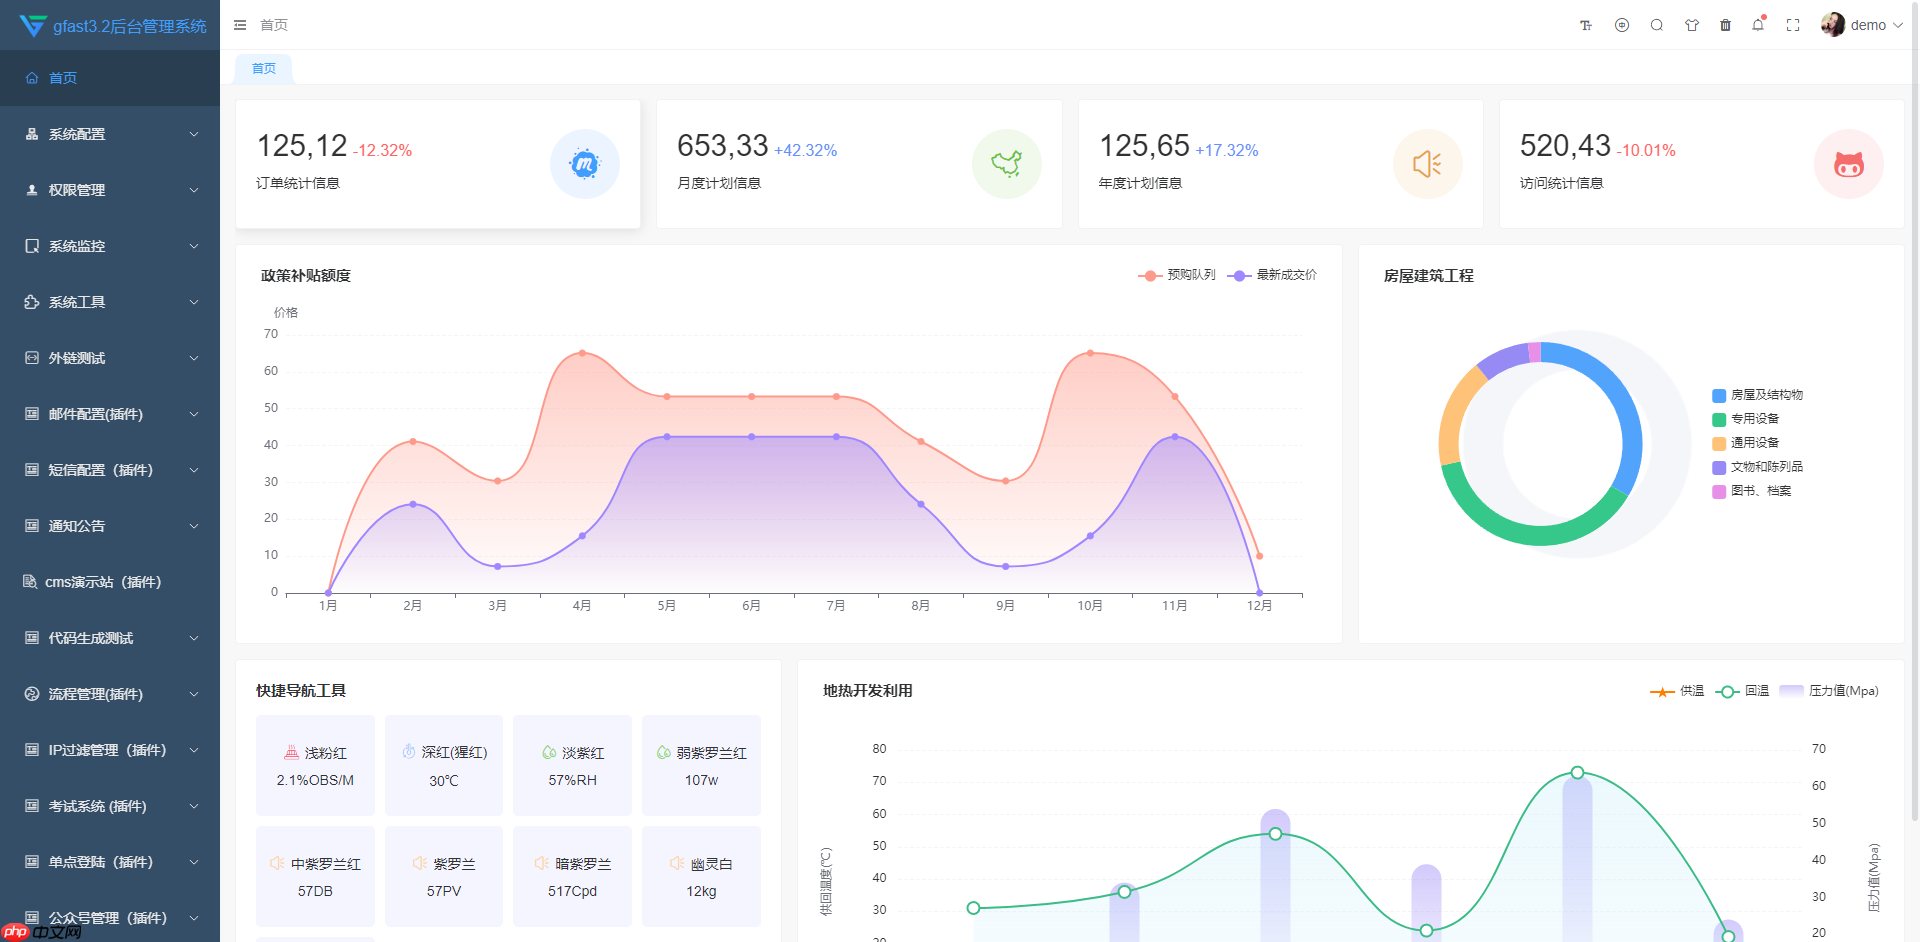
Task: Open the theme skin (t-shirt) icon
Action: click(1692, 24)
